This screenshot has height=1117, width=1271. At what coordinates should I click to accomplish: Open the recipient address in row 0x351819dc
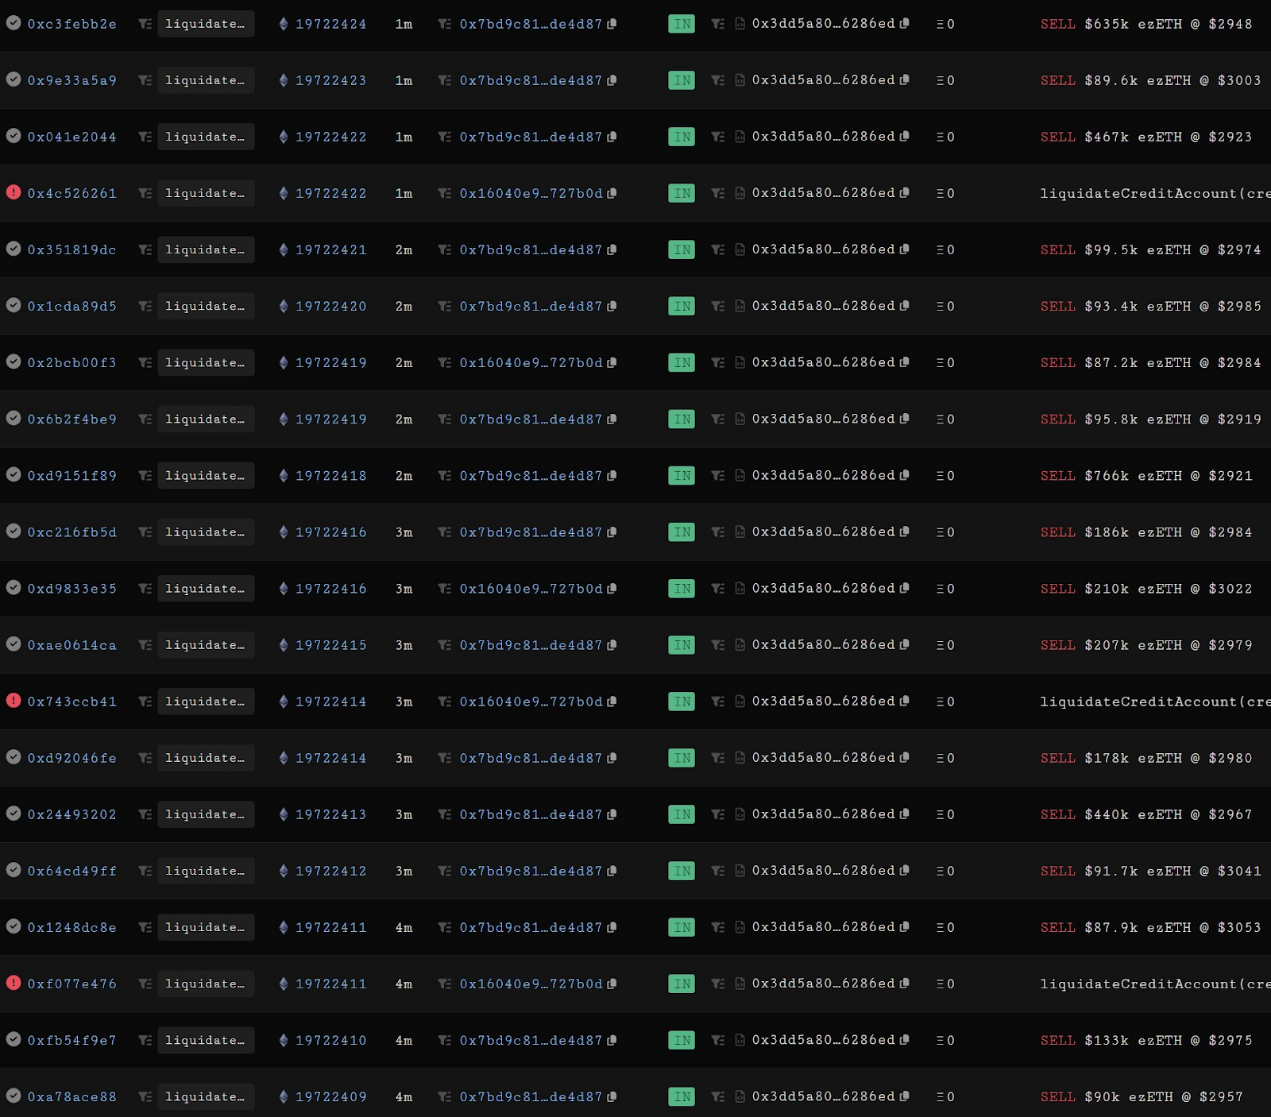tap(823, 250)
